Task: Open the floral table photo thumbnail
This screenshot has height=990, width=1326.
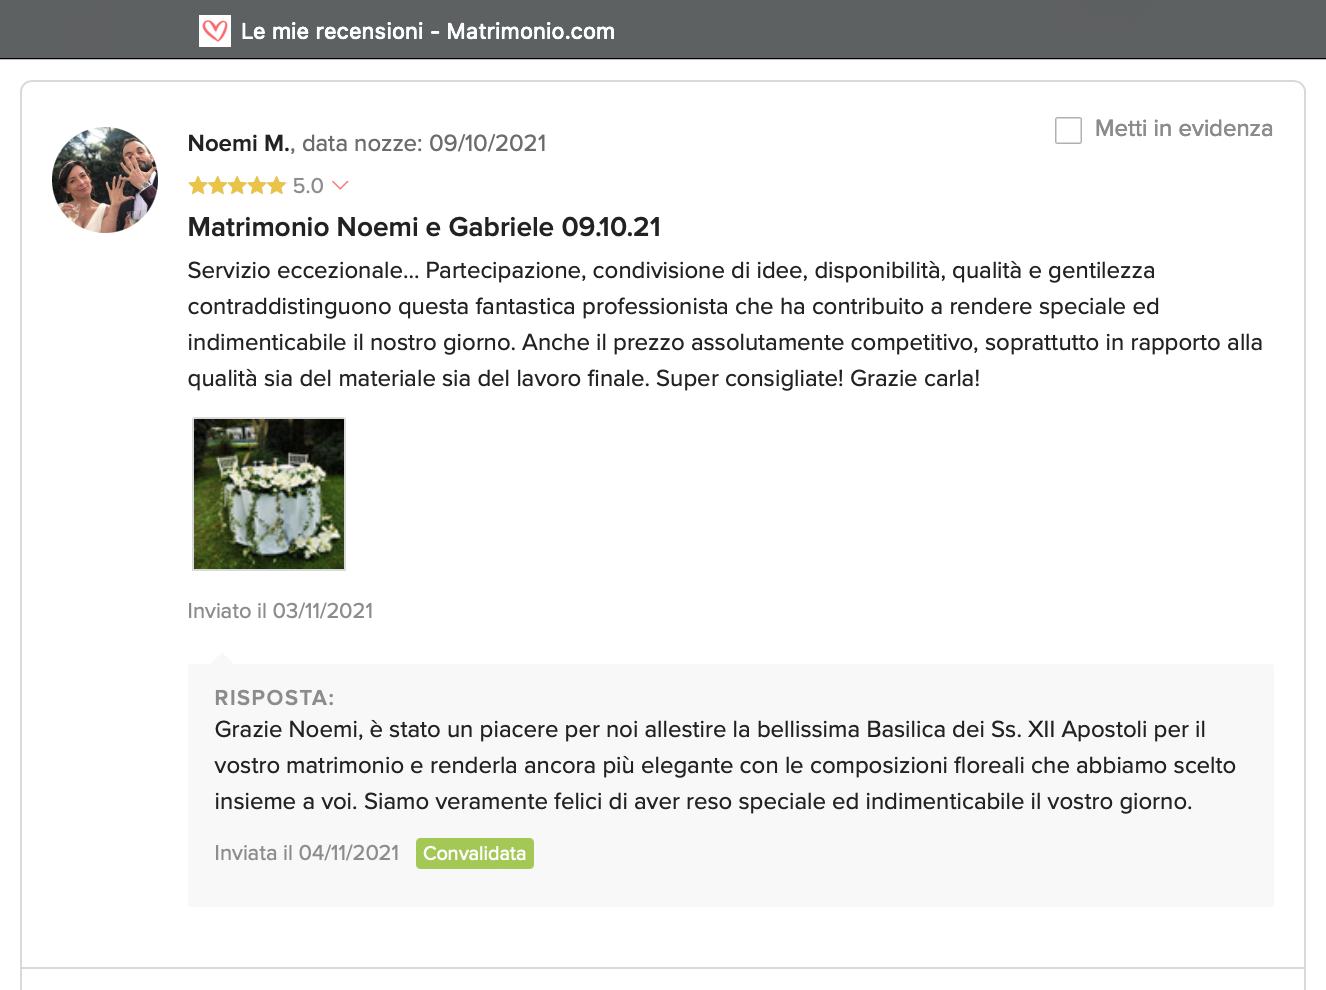Action: click(269, 494)
